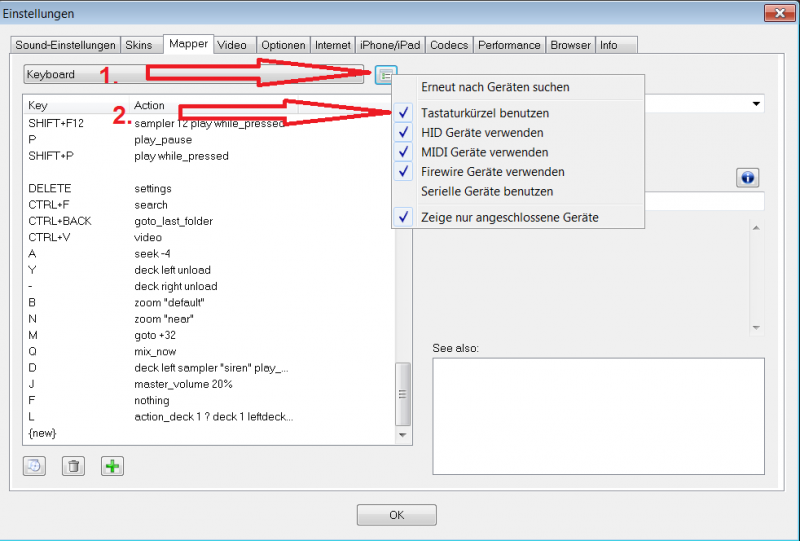The image size is (800, 541).
Task: Switch to the Codecs tab
Action: pos(449,45)
